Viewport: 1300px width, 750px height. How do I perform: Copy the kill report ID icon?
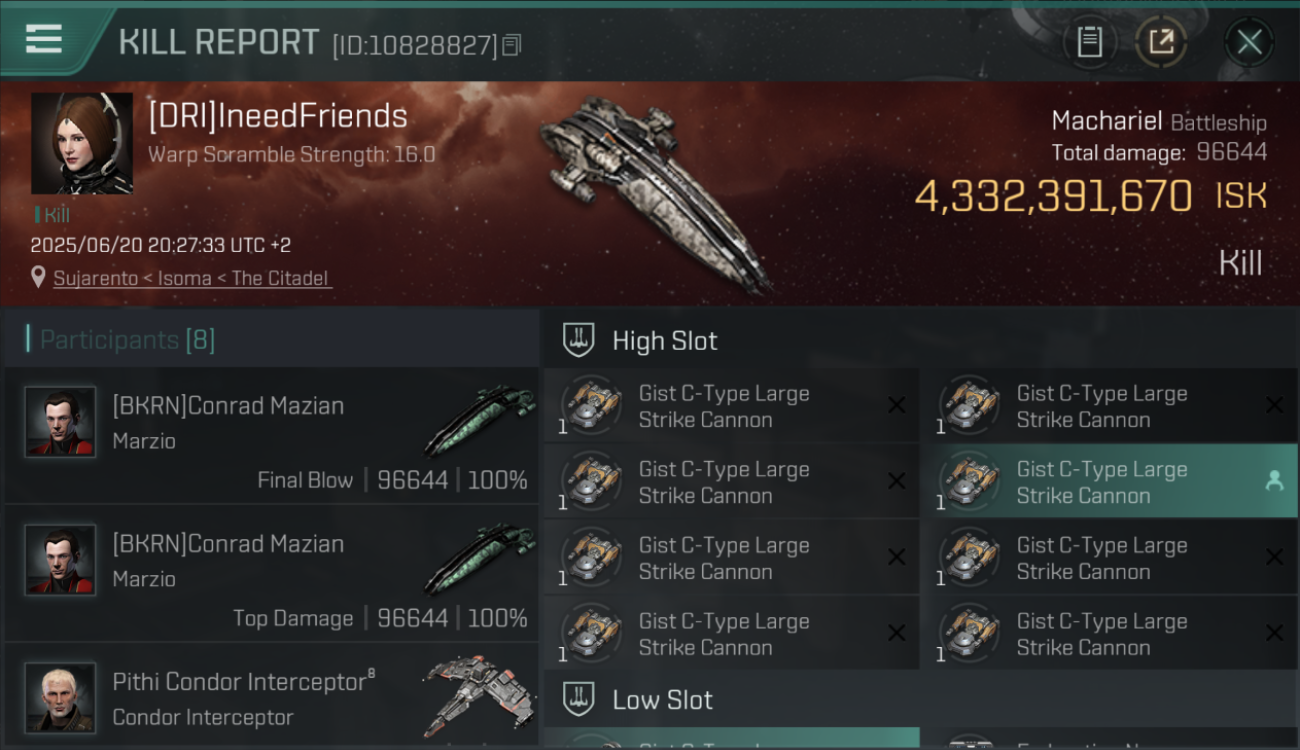coord(511,45)
